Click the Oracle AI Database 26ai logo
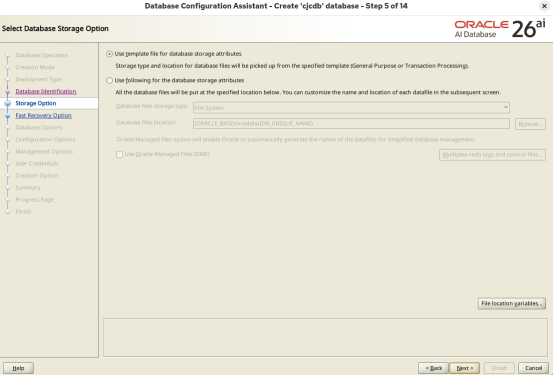Image resolution: width=554 pixels, height=375 pixels. [x=500, y=29]
